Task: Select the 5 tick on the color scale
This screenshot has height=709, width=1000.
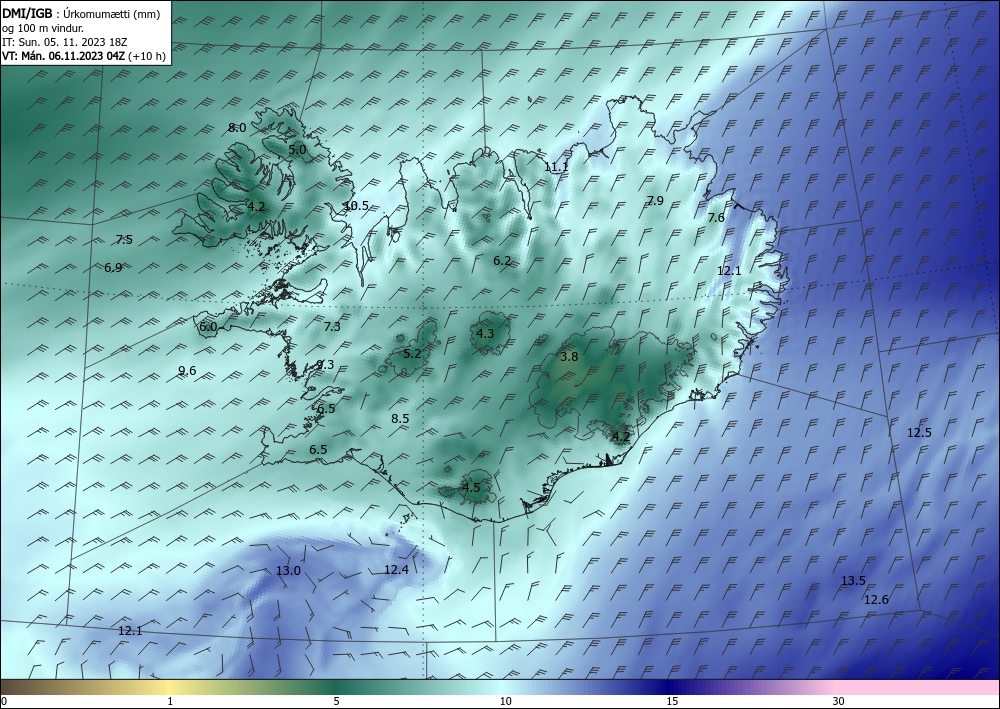Action: (x=336, y=702)
